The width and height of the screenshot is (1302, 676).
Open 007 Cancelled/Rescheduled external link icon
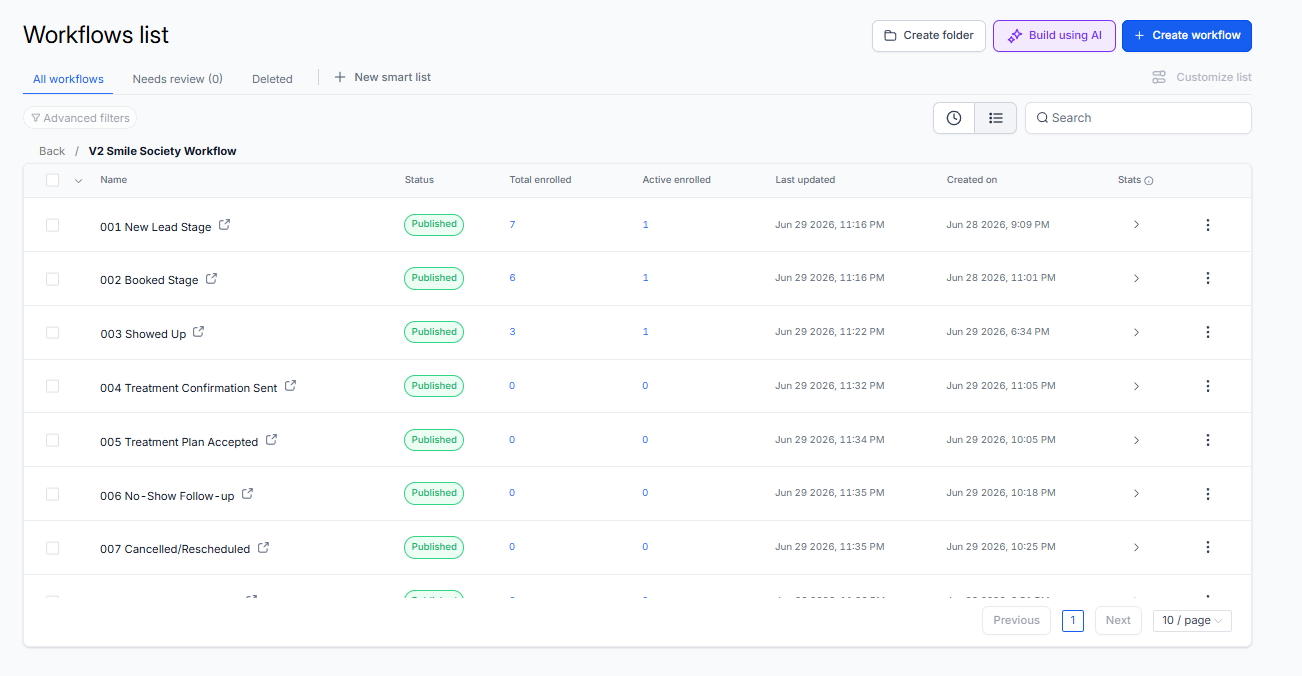[264, 548]
